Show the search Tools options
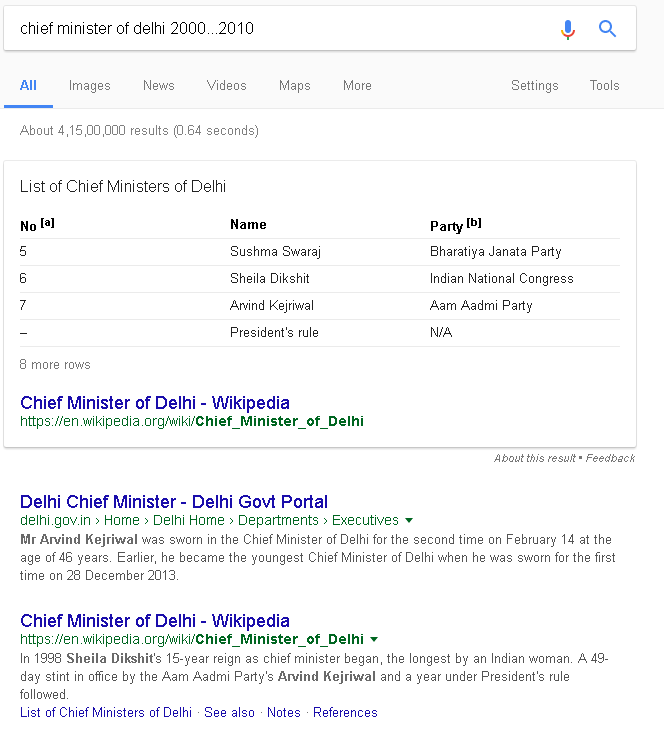The width and height of the screenshot is (664, 731). click(x=604, y=86)
